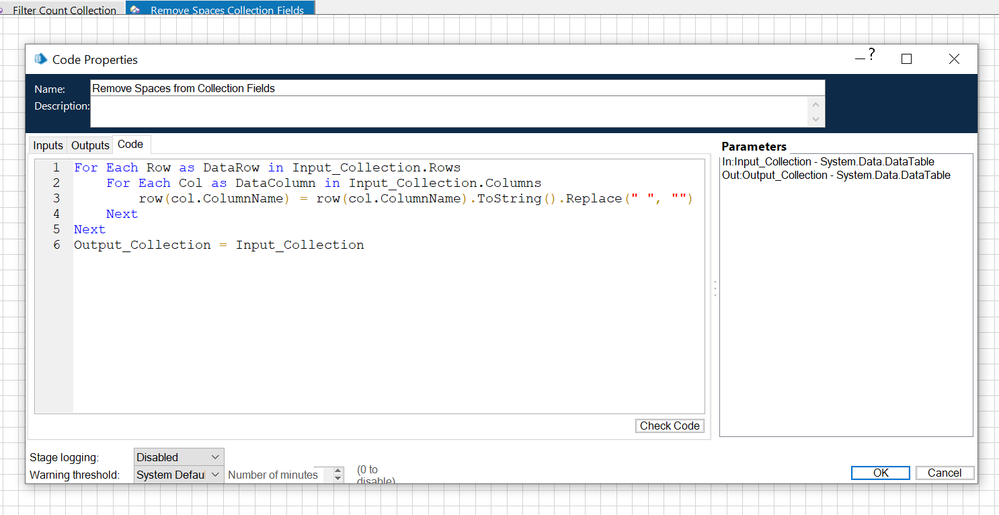The height and width of the screenshot is (515, 999).
Task: Decrease the Number of minutes value
Action: point(337,479)
